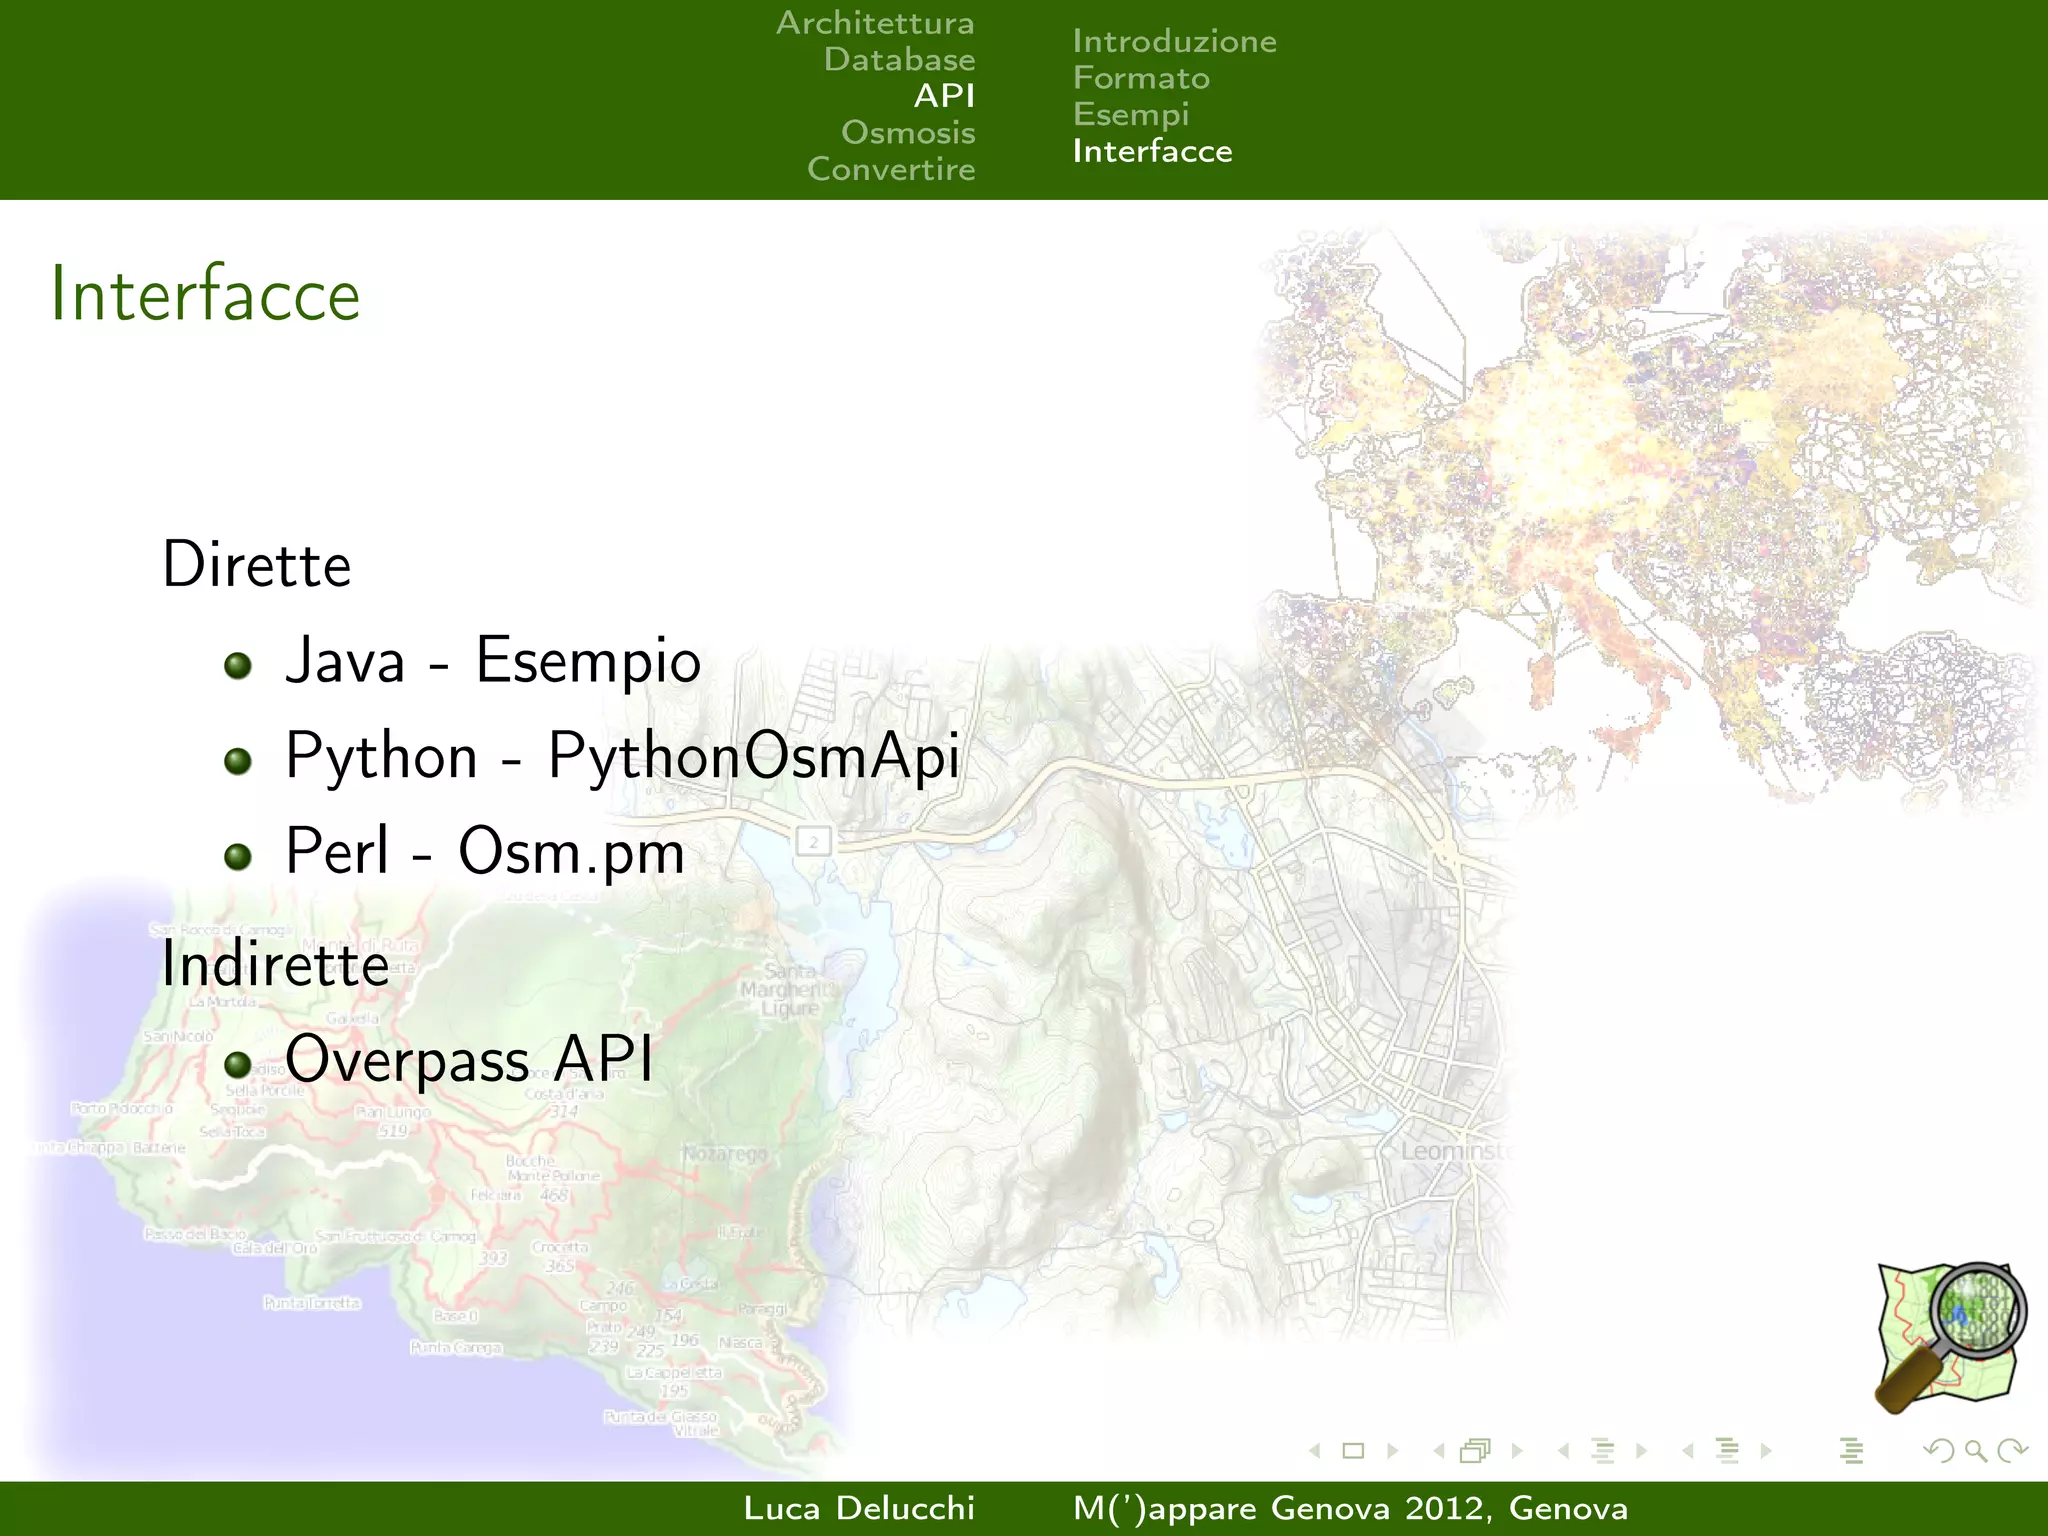Go to previous section arrow
This screenshot has height=1536, width=2048.
pyautogui.click(x=1688, y=1451)
